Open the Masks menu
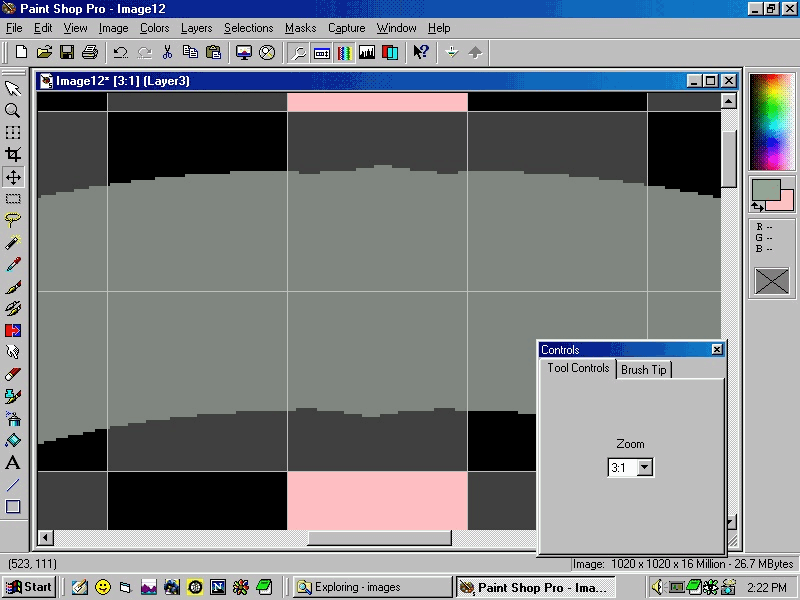Screen dimensions: 800x600 (300, 28)
